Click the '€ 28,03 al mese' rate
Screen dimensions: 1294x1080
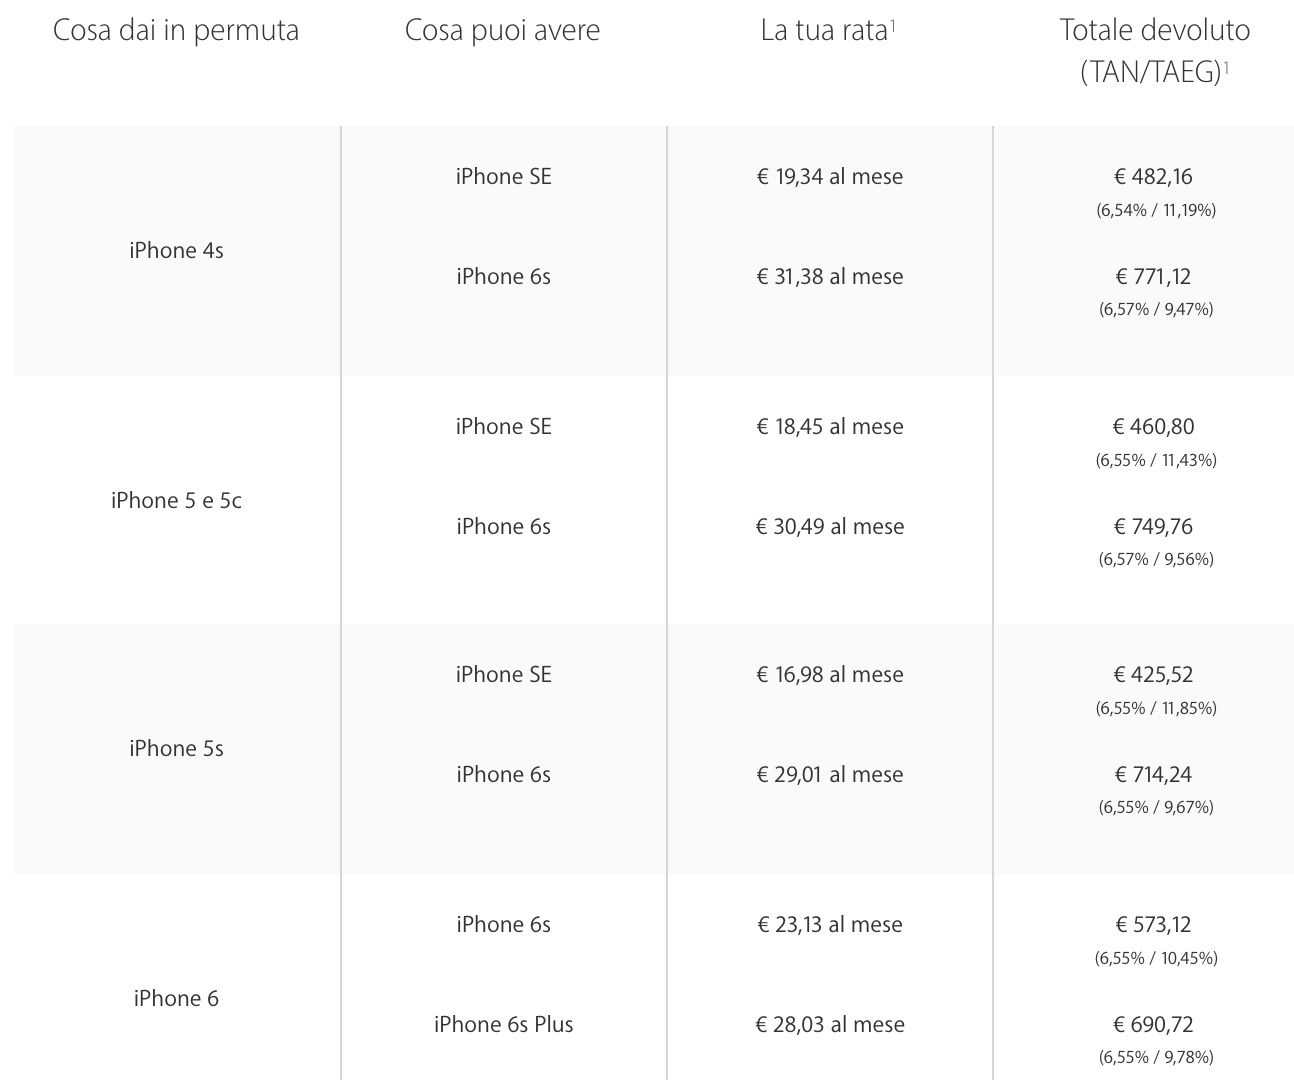click(x=830, y=1024)
